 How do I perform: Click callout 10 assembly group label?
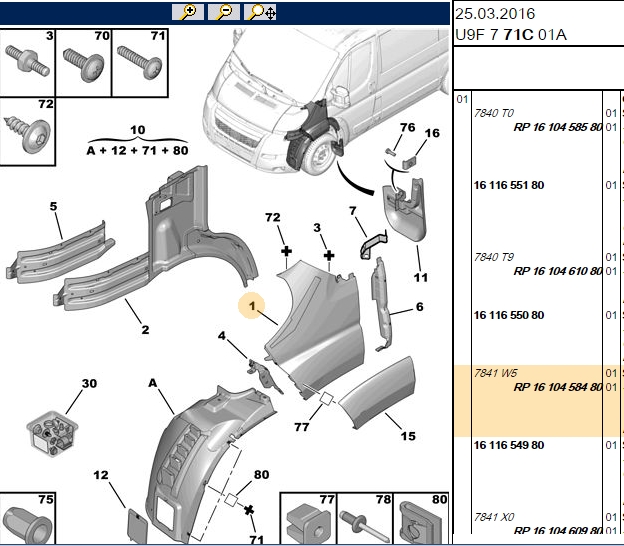tap(138, 130)
